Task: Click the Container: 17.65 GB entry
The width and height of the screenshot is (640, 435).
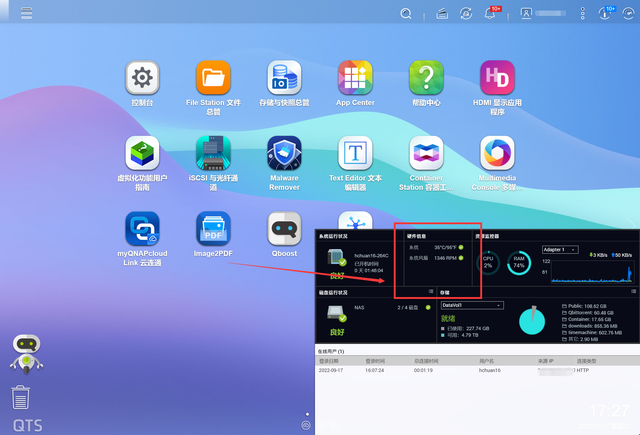Action: 587,319
